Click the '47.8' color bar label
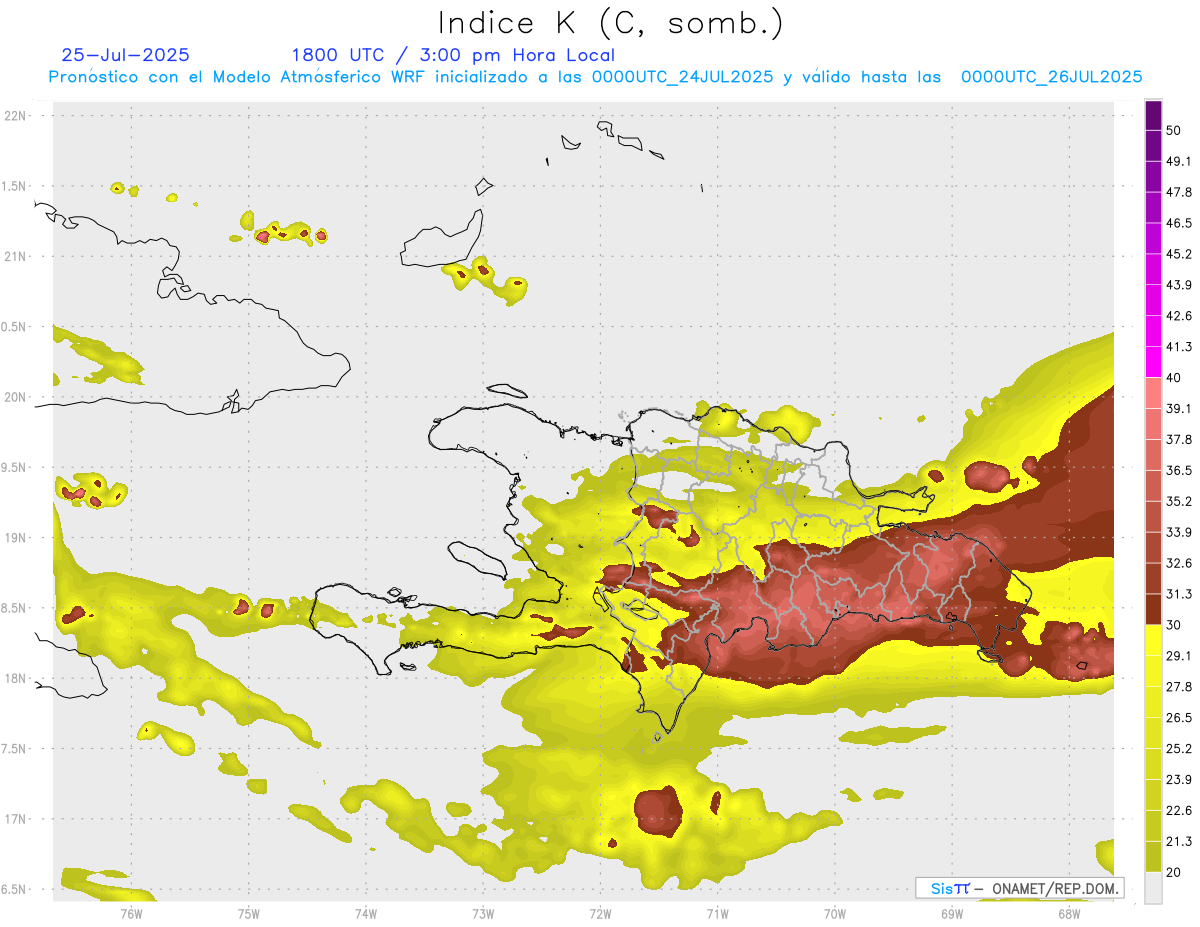 pyautogui.click(x=1178, y=193)
